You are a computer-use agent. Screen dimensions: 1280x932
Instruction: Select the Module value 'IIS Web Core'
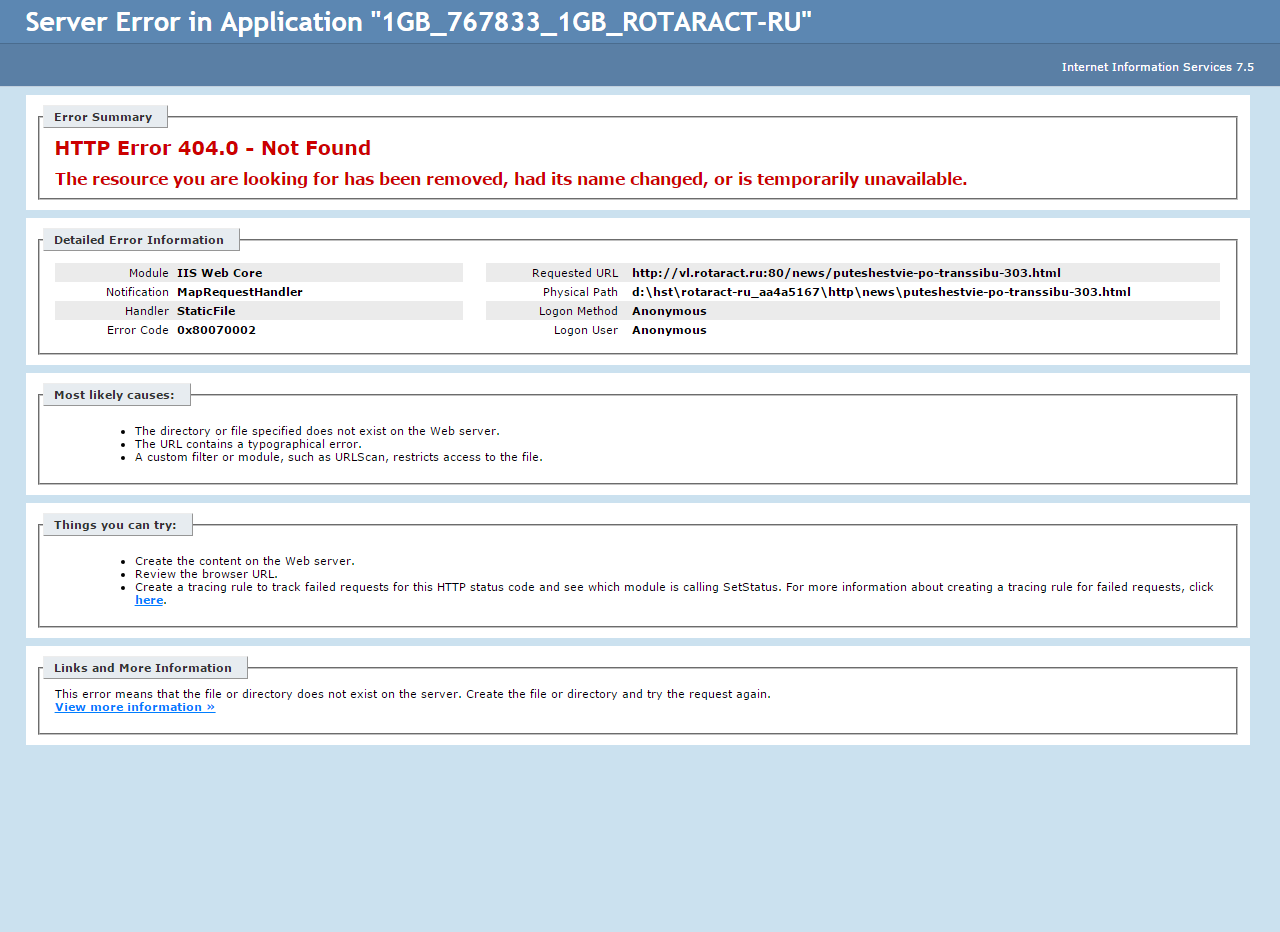click(220, 273)
